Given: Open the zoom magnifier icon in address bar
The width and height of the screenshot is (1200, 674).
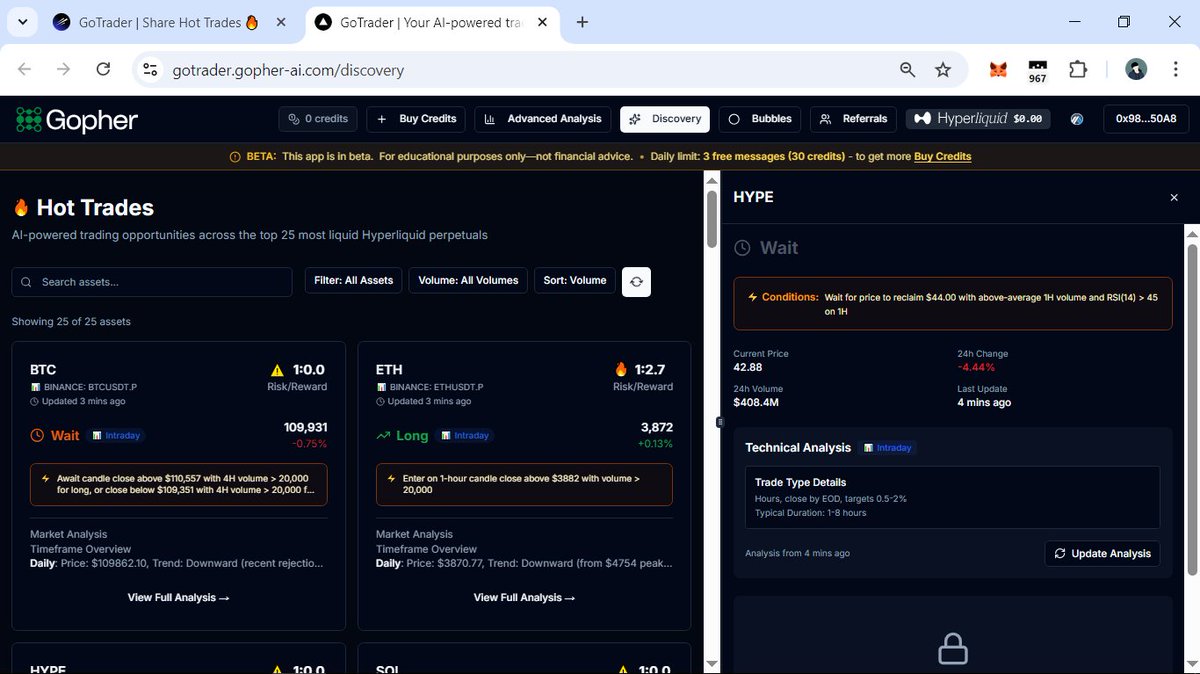Looking at the screenshot, I should [907, 69].
